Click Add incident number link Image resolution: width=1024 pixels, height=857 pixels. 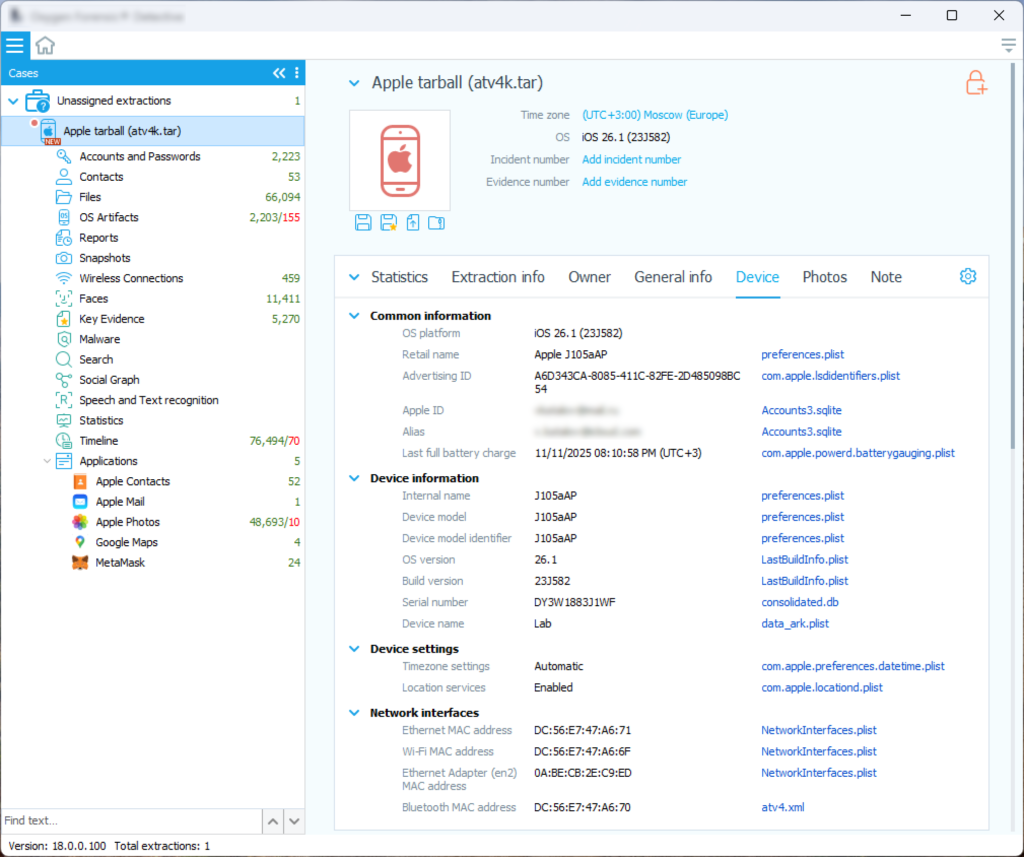click(631, 160)
